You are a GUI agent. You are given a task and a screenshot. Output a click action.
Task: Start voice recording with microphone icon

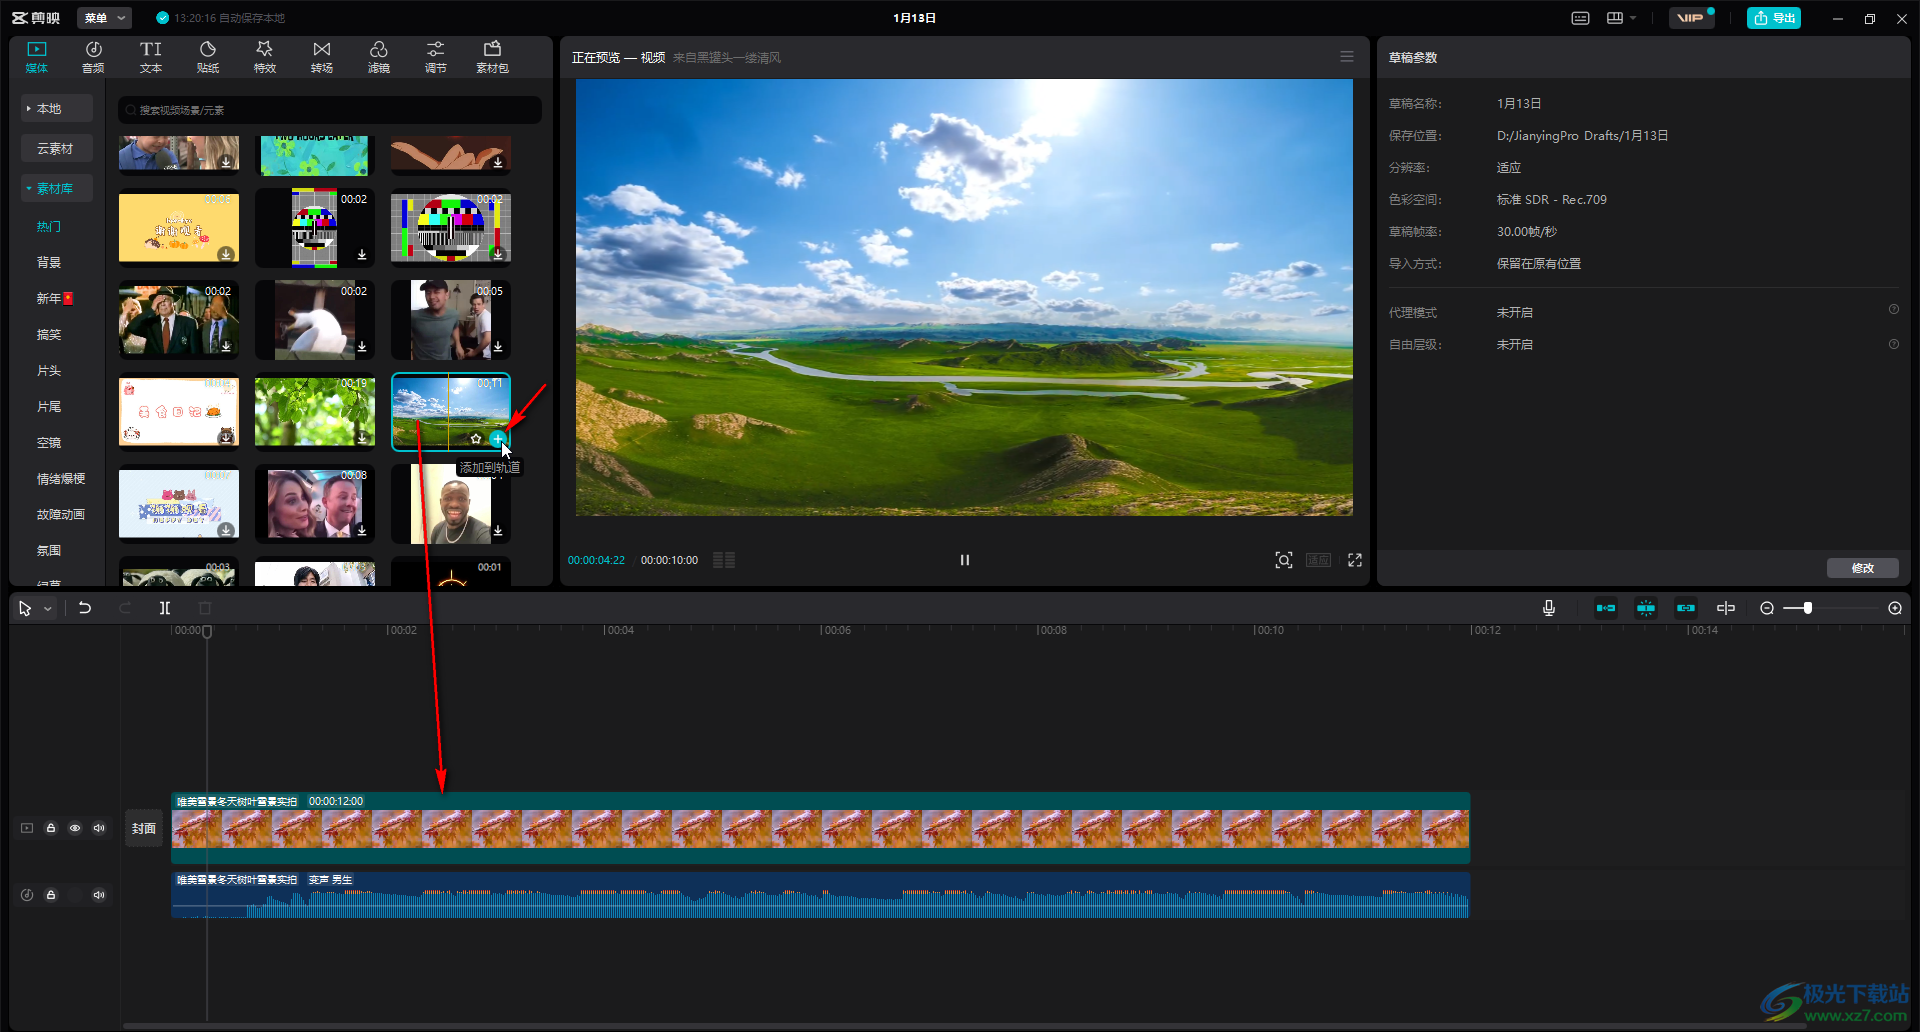[1549, 608]
